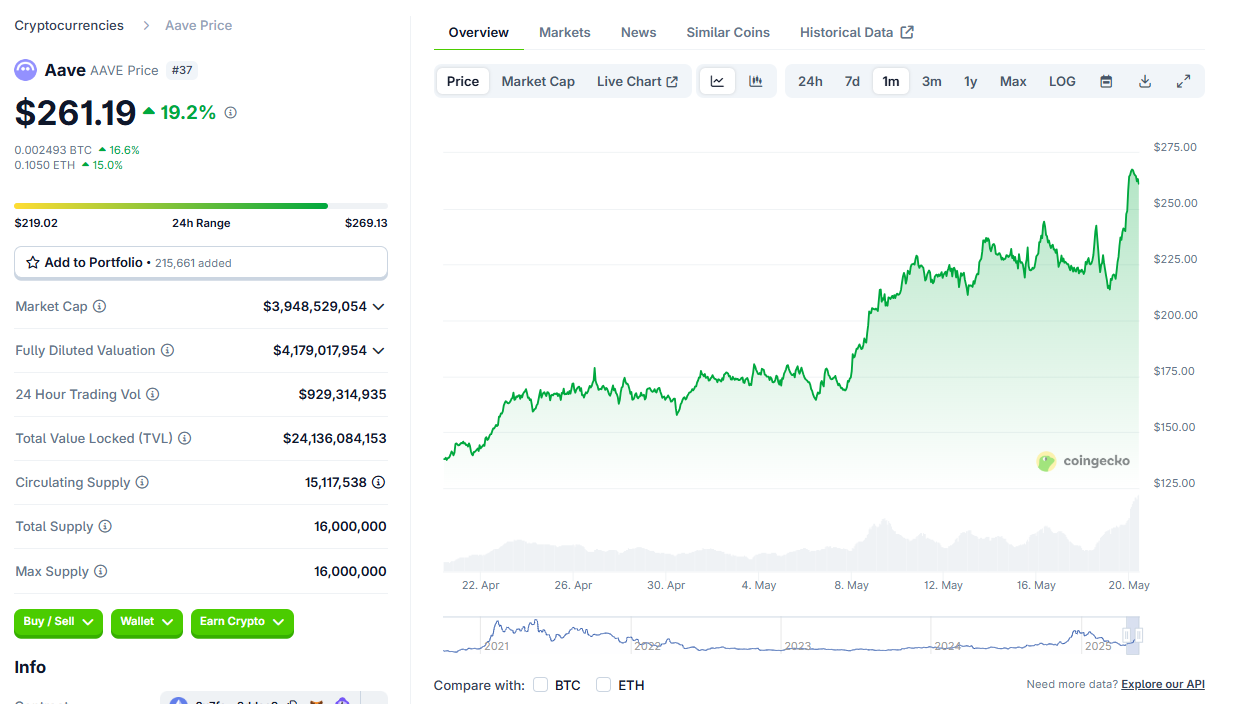Image resolution: width=1252 pixels, height=704 pixels.
Task: Open the Wallet dropdown
Action: point(147,622)
